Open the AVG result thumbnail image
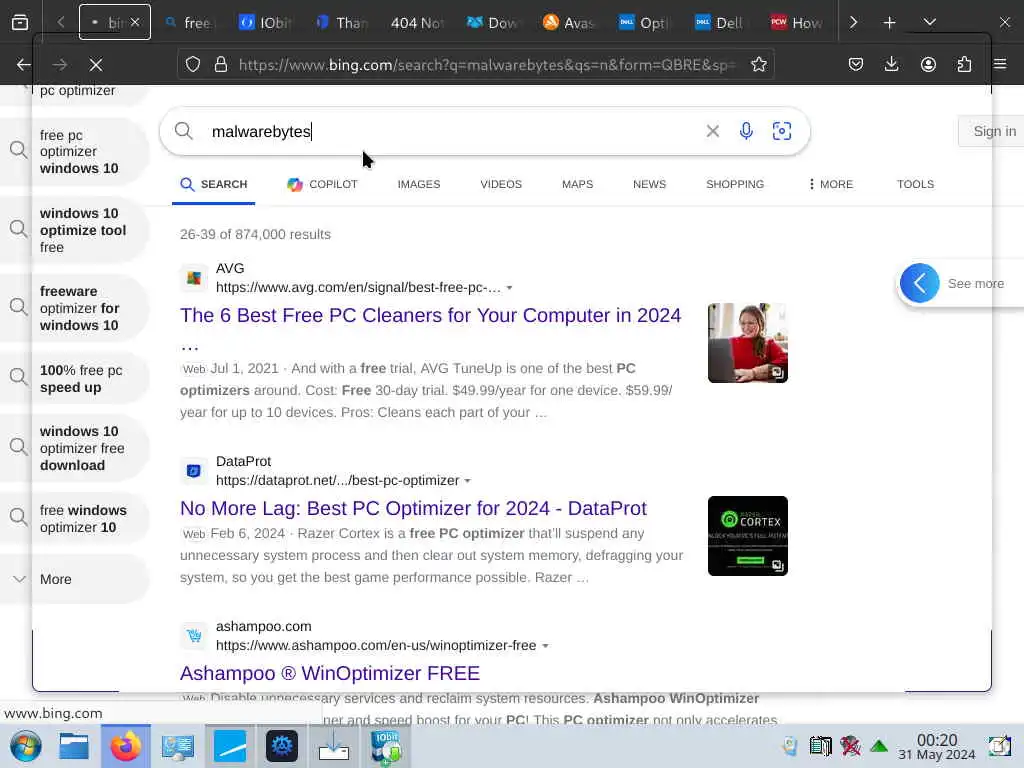 click(x=748, y=343)
